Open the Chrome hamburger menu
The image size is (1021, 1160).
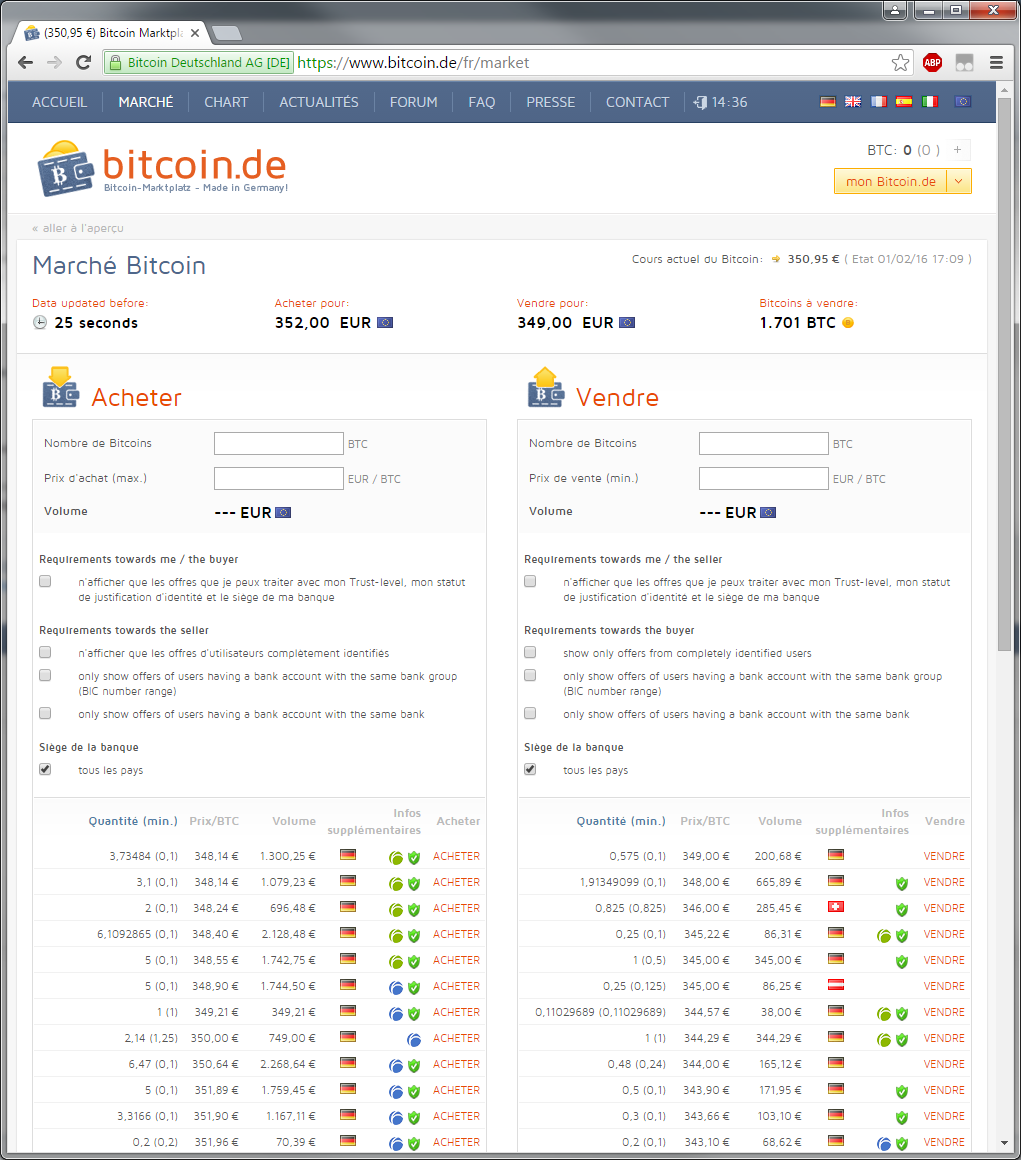pos(996,63)
